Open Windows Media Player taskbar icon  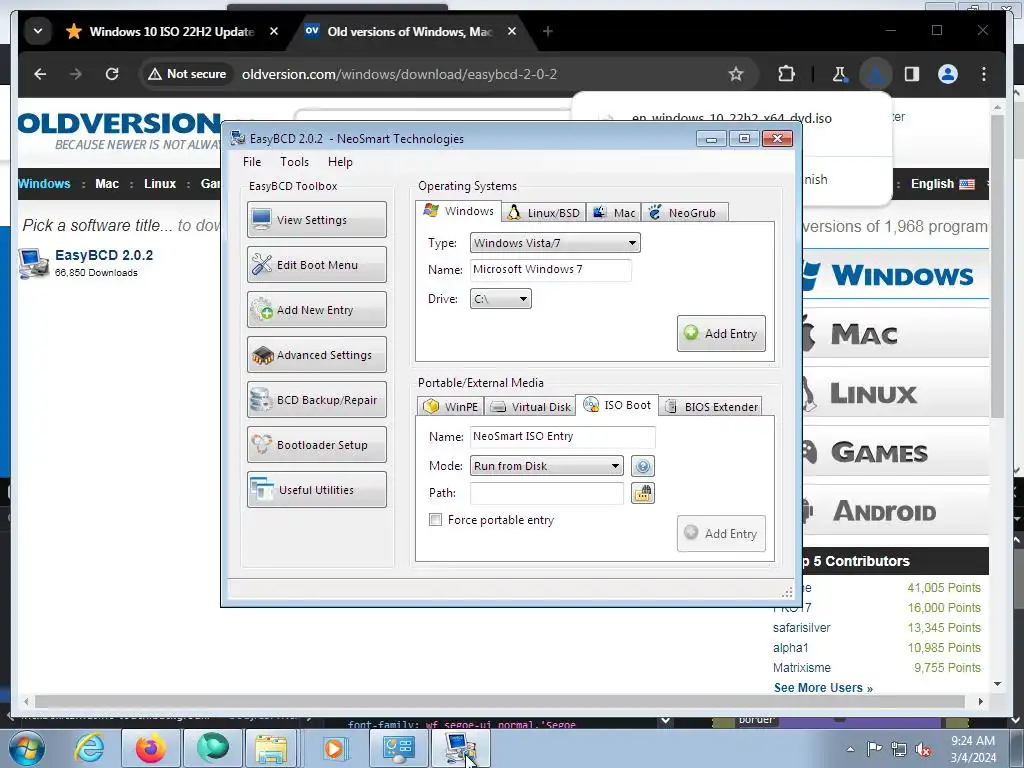coord(334,748)
